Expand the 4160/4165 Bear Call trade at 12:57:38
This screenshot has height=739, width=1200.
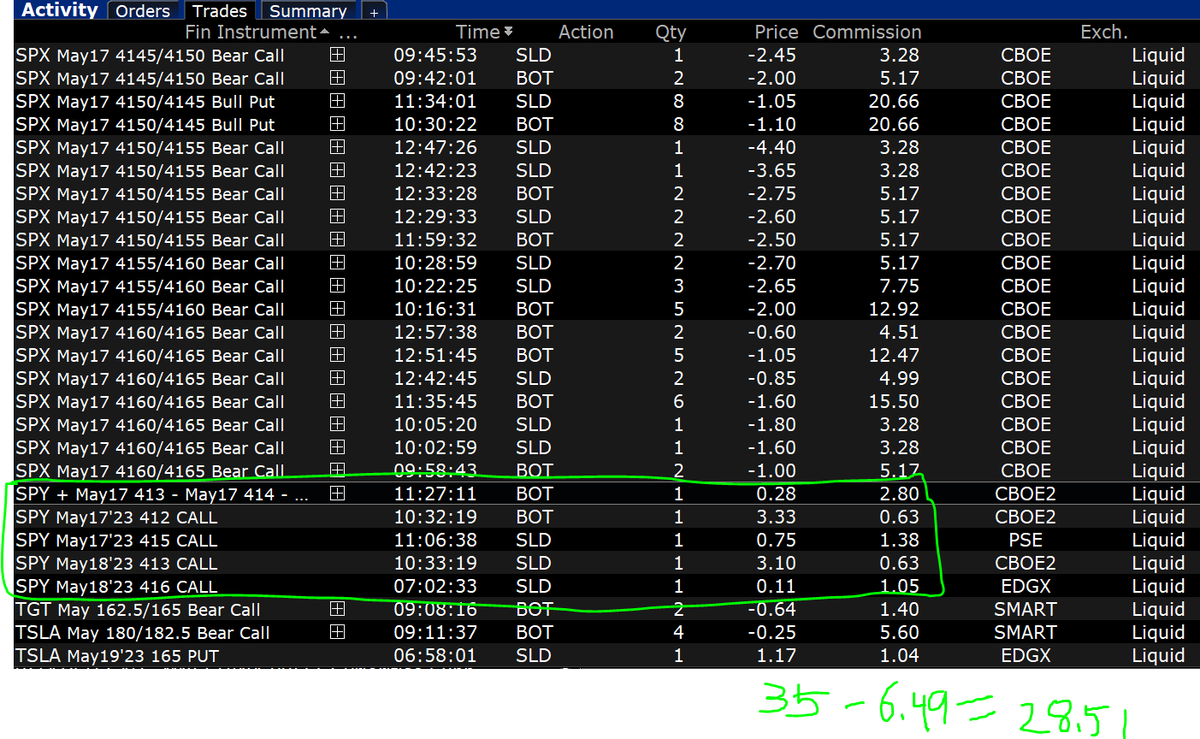coord(337,332)
